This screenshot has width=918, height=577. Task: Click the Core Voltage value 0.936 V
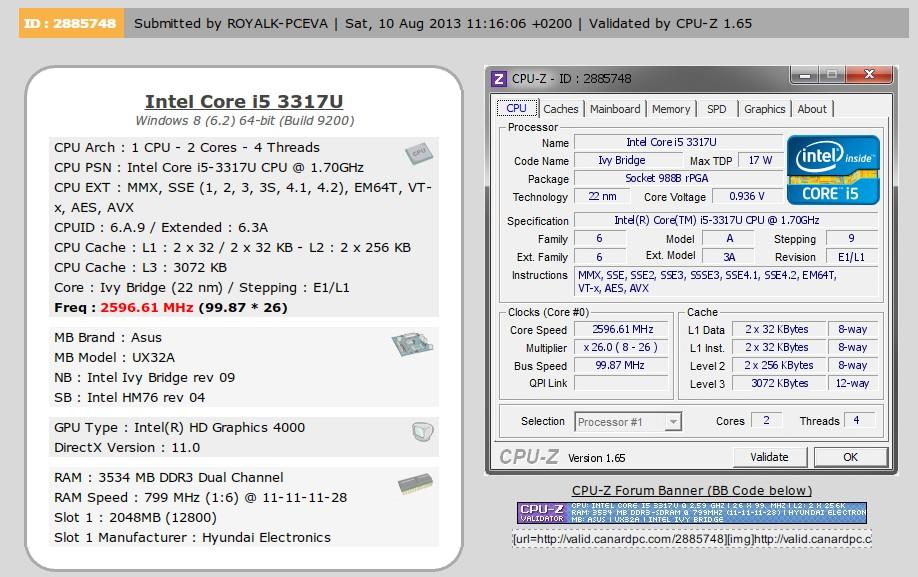747,197
